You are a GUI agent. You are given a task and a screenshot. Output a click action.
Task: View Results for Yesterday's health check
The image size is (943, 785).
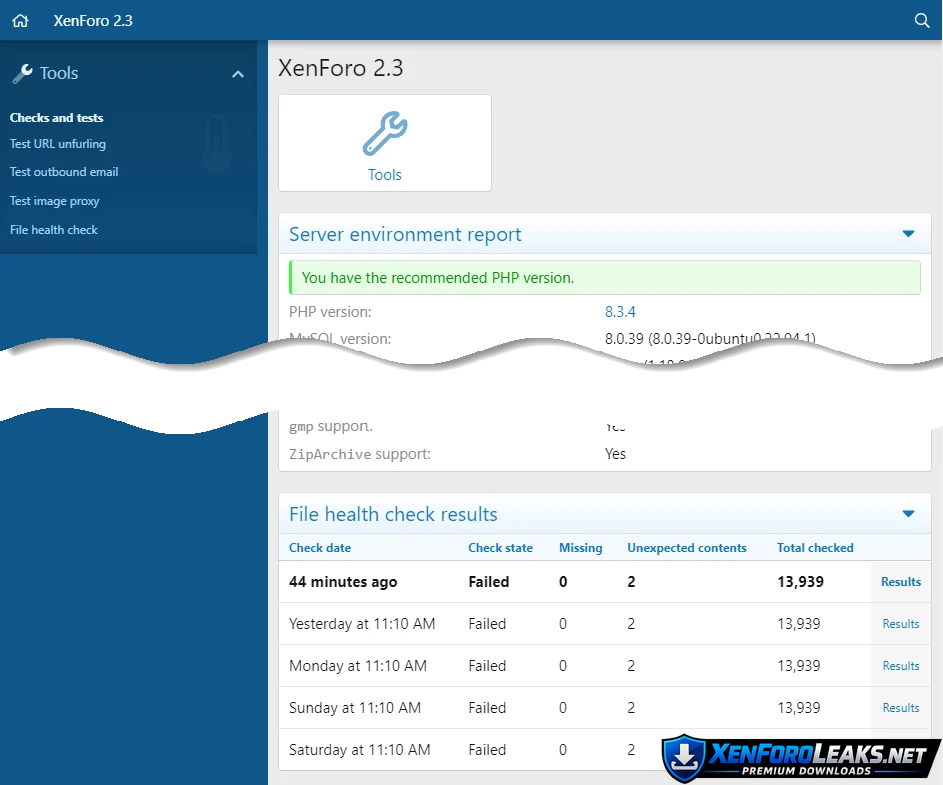[900, 624]
